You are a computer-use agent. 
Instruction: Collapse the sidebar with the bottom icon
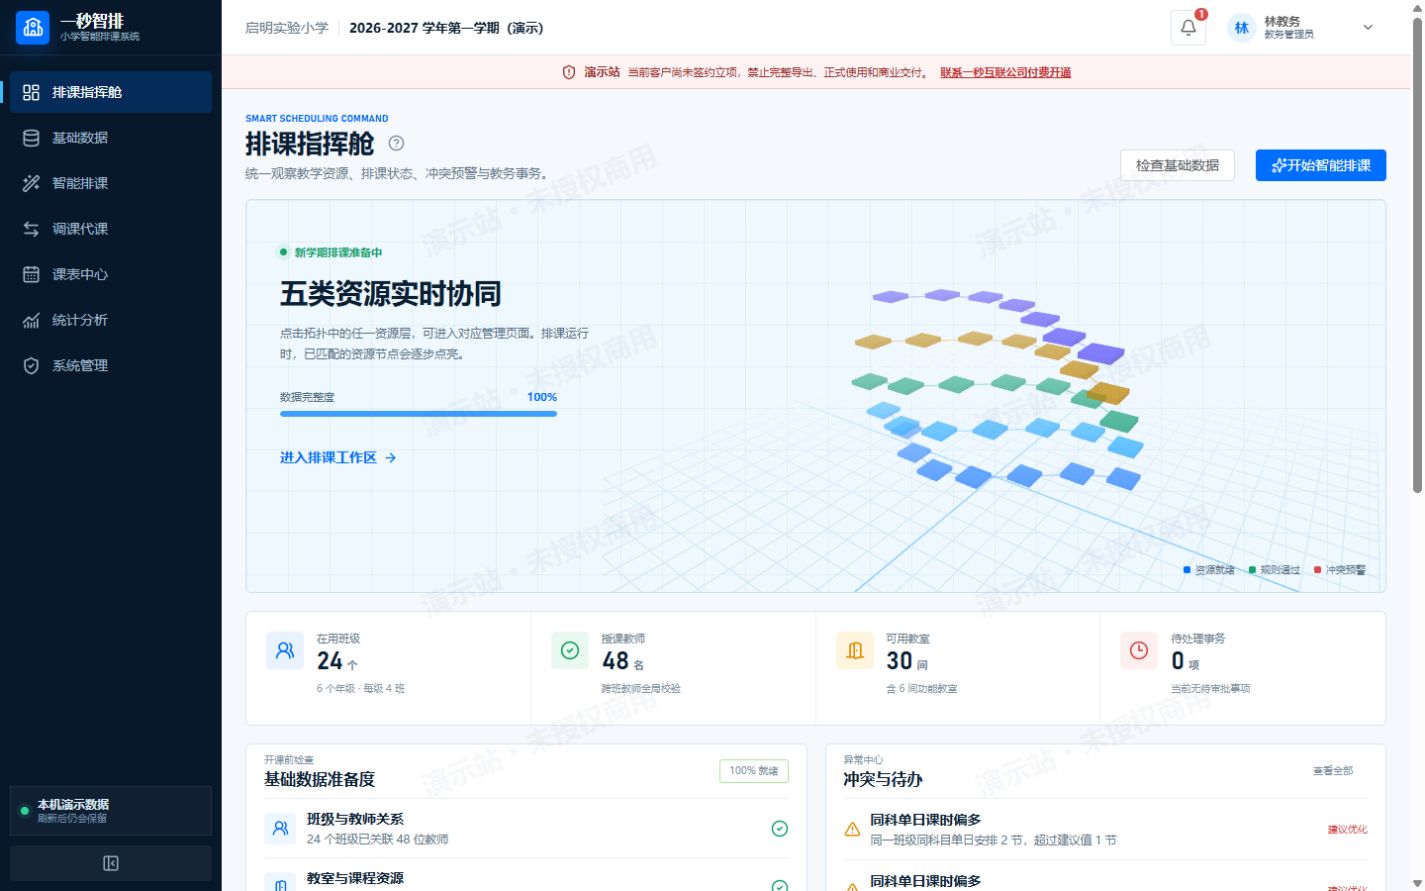[111, 863]
